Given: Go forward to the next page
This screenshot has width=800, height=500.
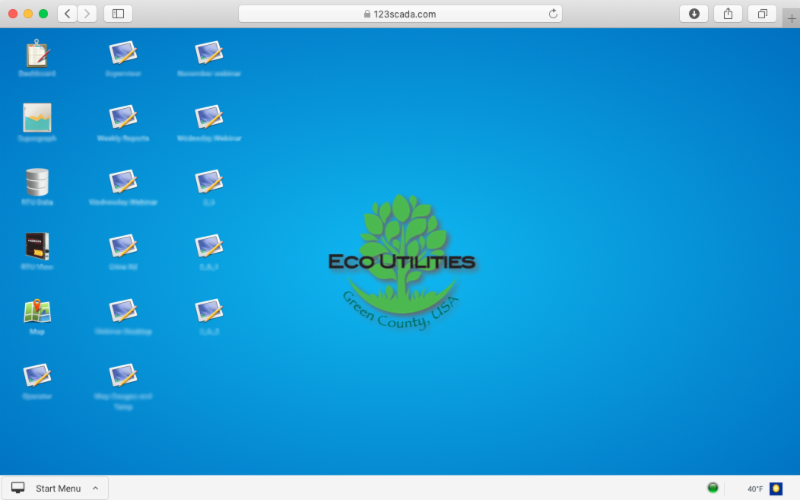Looking at the screenshot, I should pos(87,14).
